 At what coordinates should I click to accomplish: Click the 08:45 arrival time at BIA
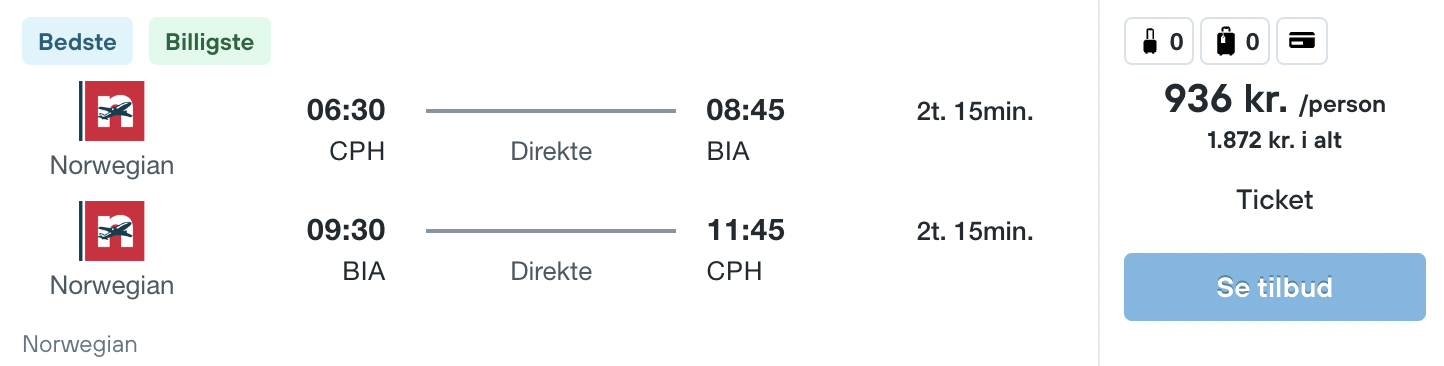[745, 111]
